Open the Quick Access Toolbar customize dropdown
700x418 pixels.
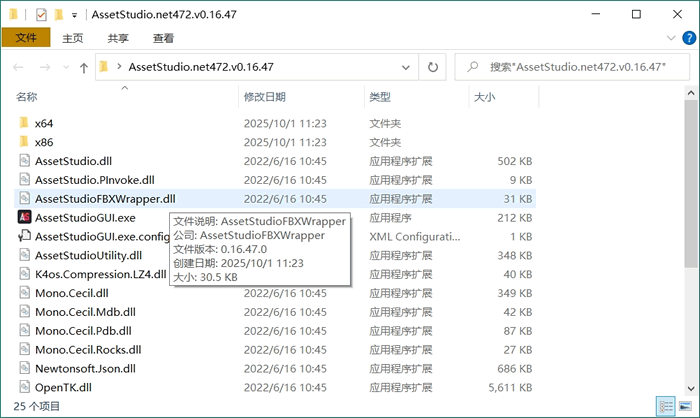[75, 16]
